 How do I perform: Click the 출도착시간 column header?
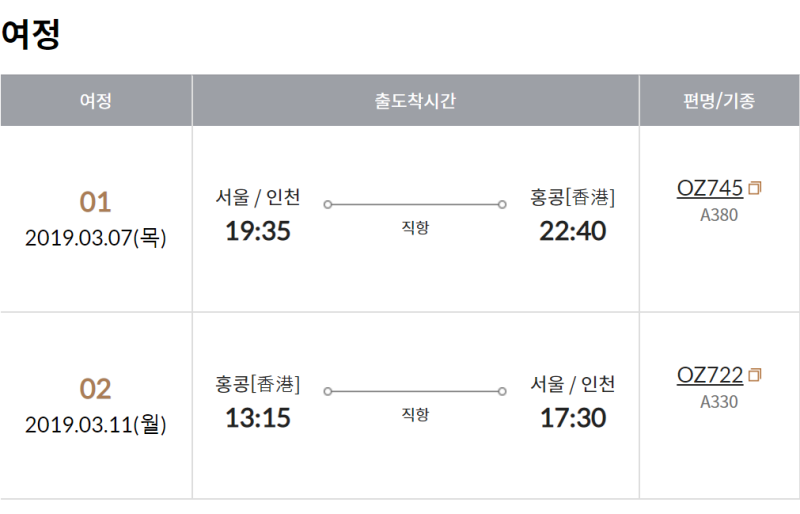(x=415, y=100)
